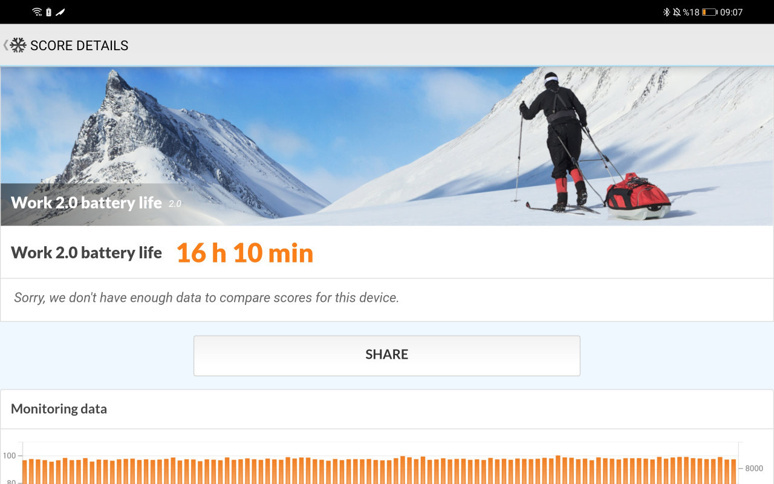Tap the not enough data comparison message

(206, 298)
